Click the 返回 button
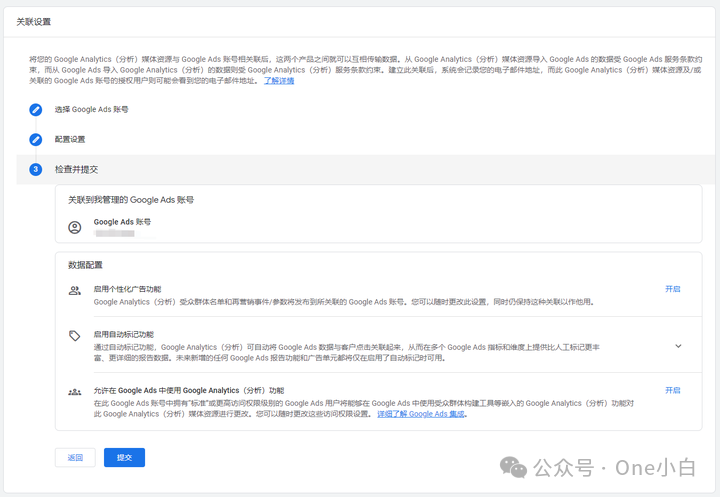 pyautogui.click(x=75, y=457)
